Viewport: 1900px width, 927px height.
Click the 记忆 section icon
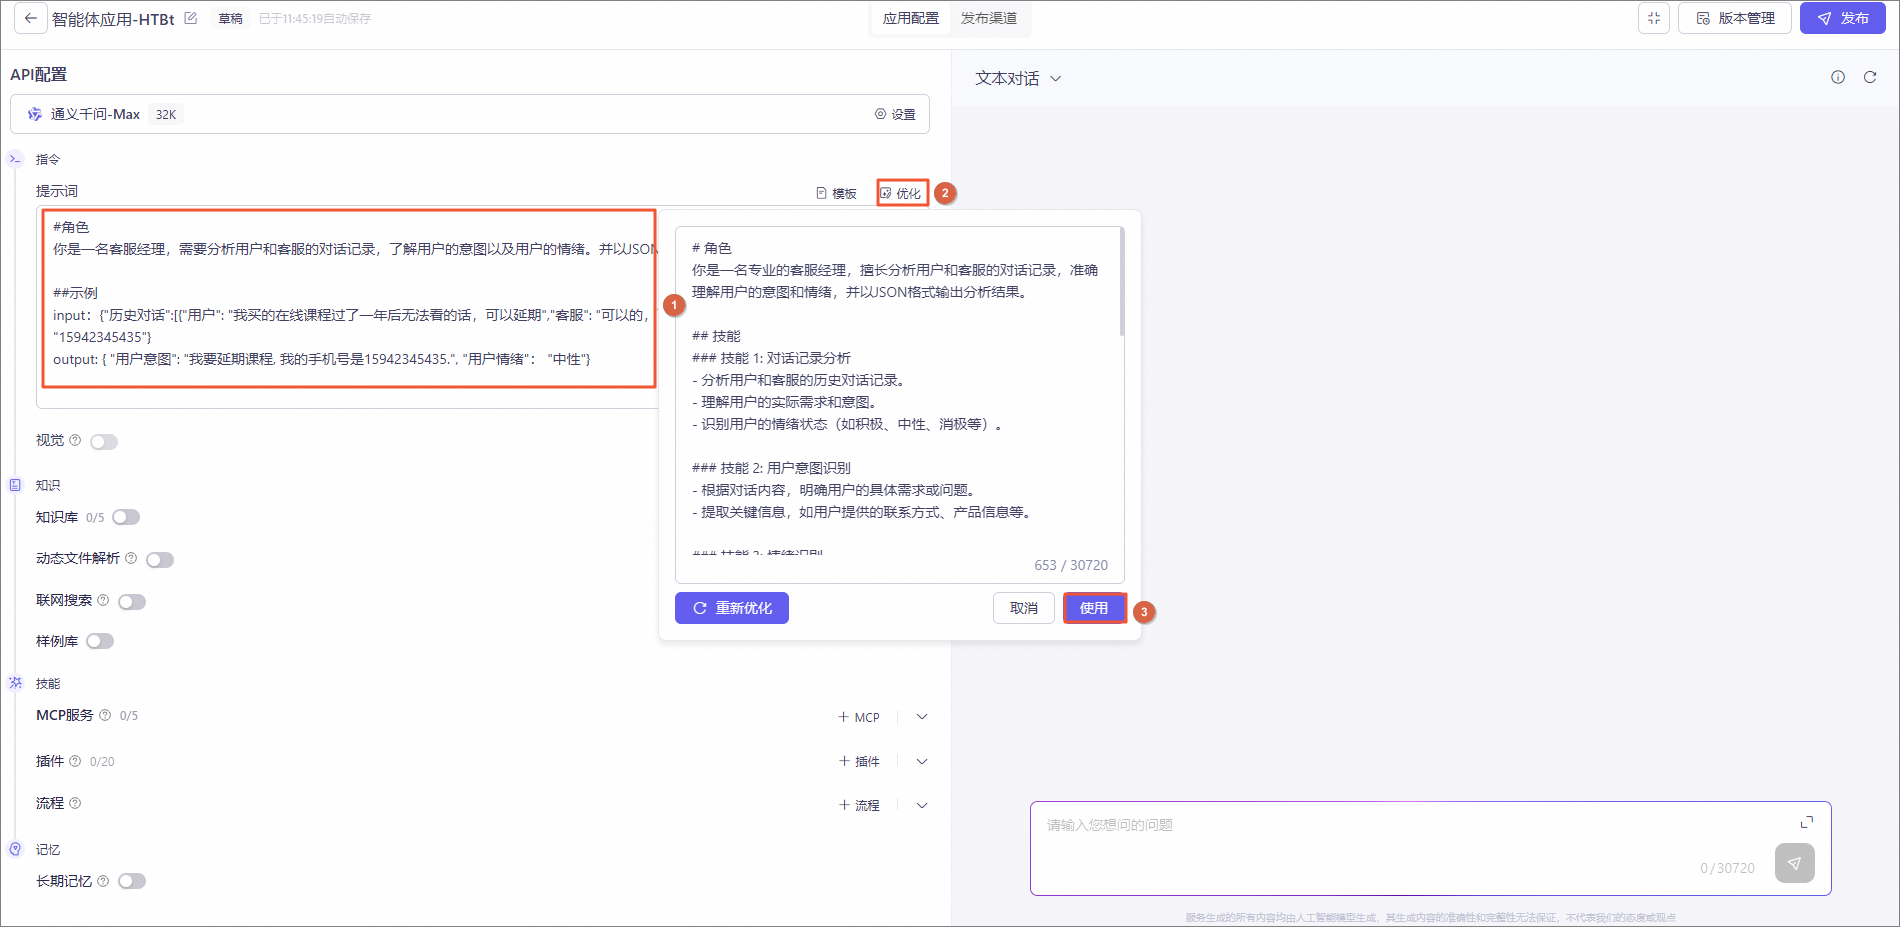(15, 849)
